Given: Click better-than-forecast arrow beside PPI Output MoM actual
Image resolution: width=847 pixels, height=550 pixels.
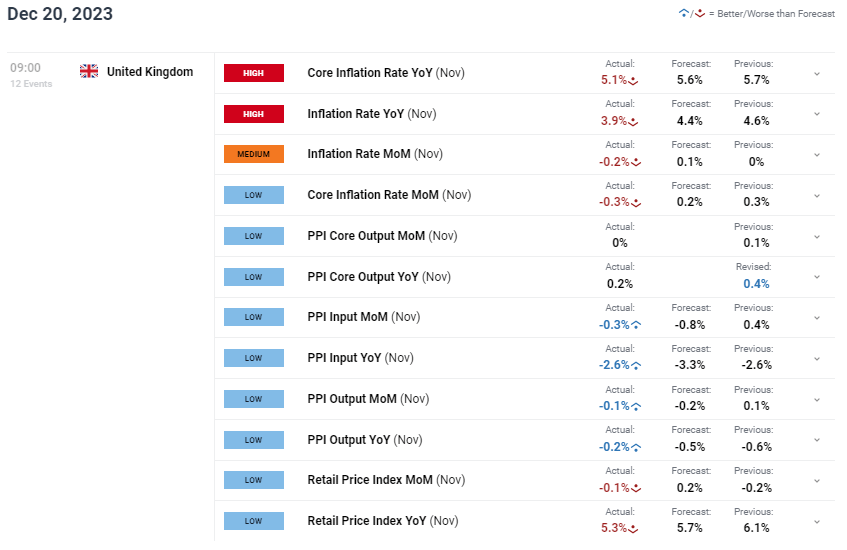Looking at the screenshot, I should click(636, 407).
